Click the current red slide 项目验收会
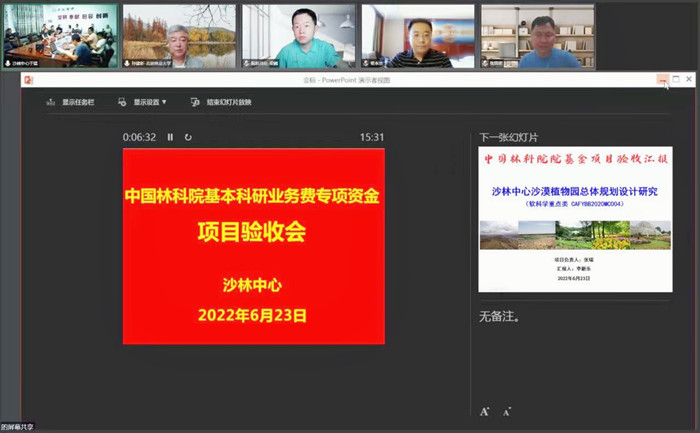This screenshot has height=433, width=700. [x=254, y=246]
